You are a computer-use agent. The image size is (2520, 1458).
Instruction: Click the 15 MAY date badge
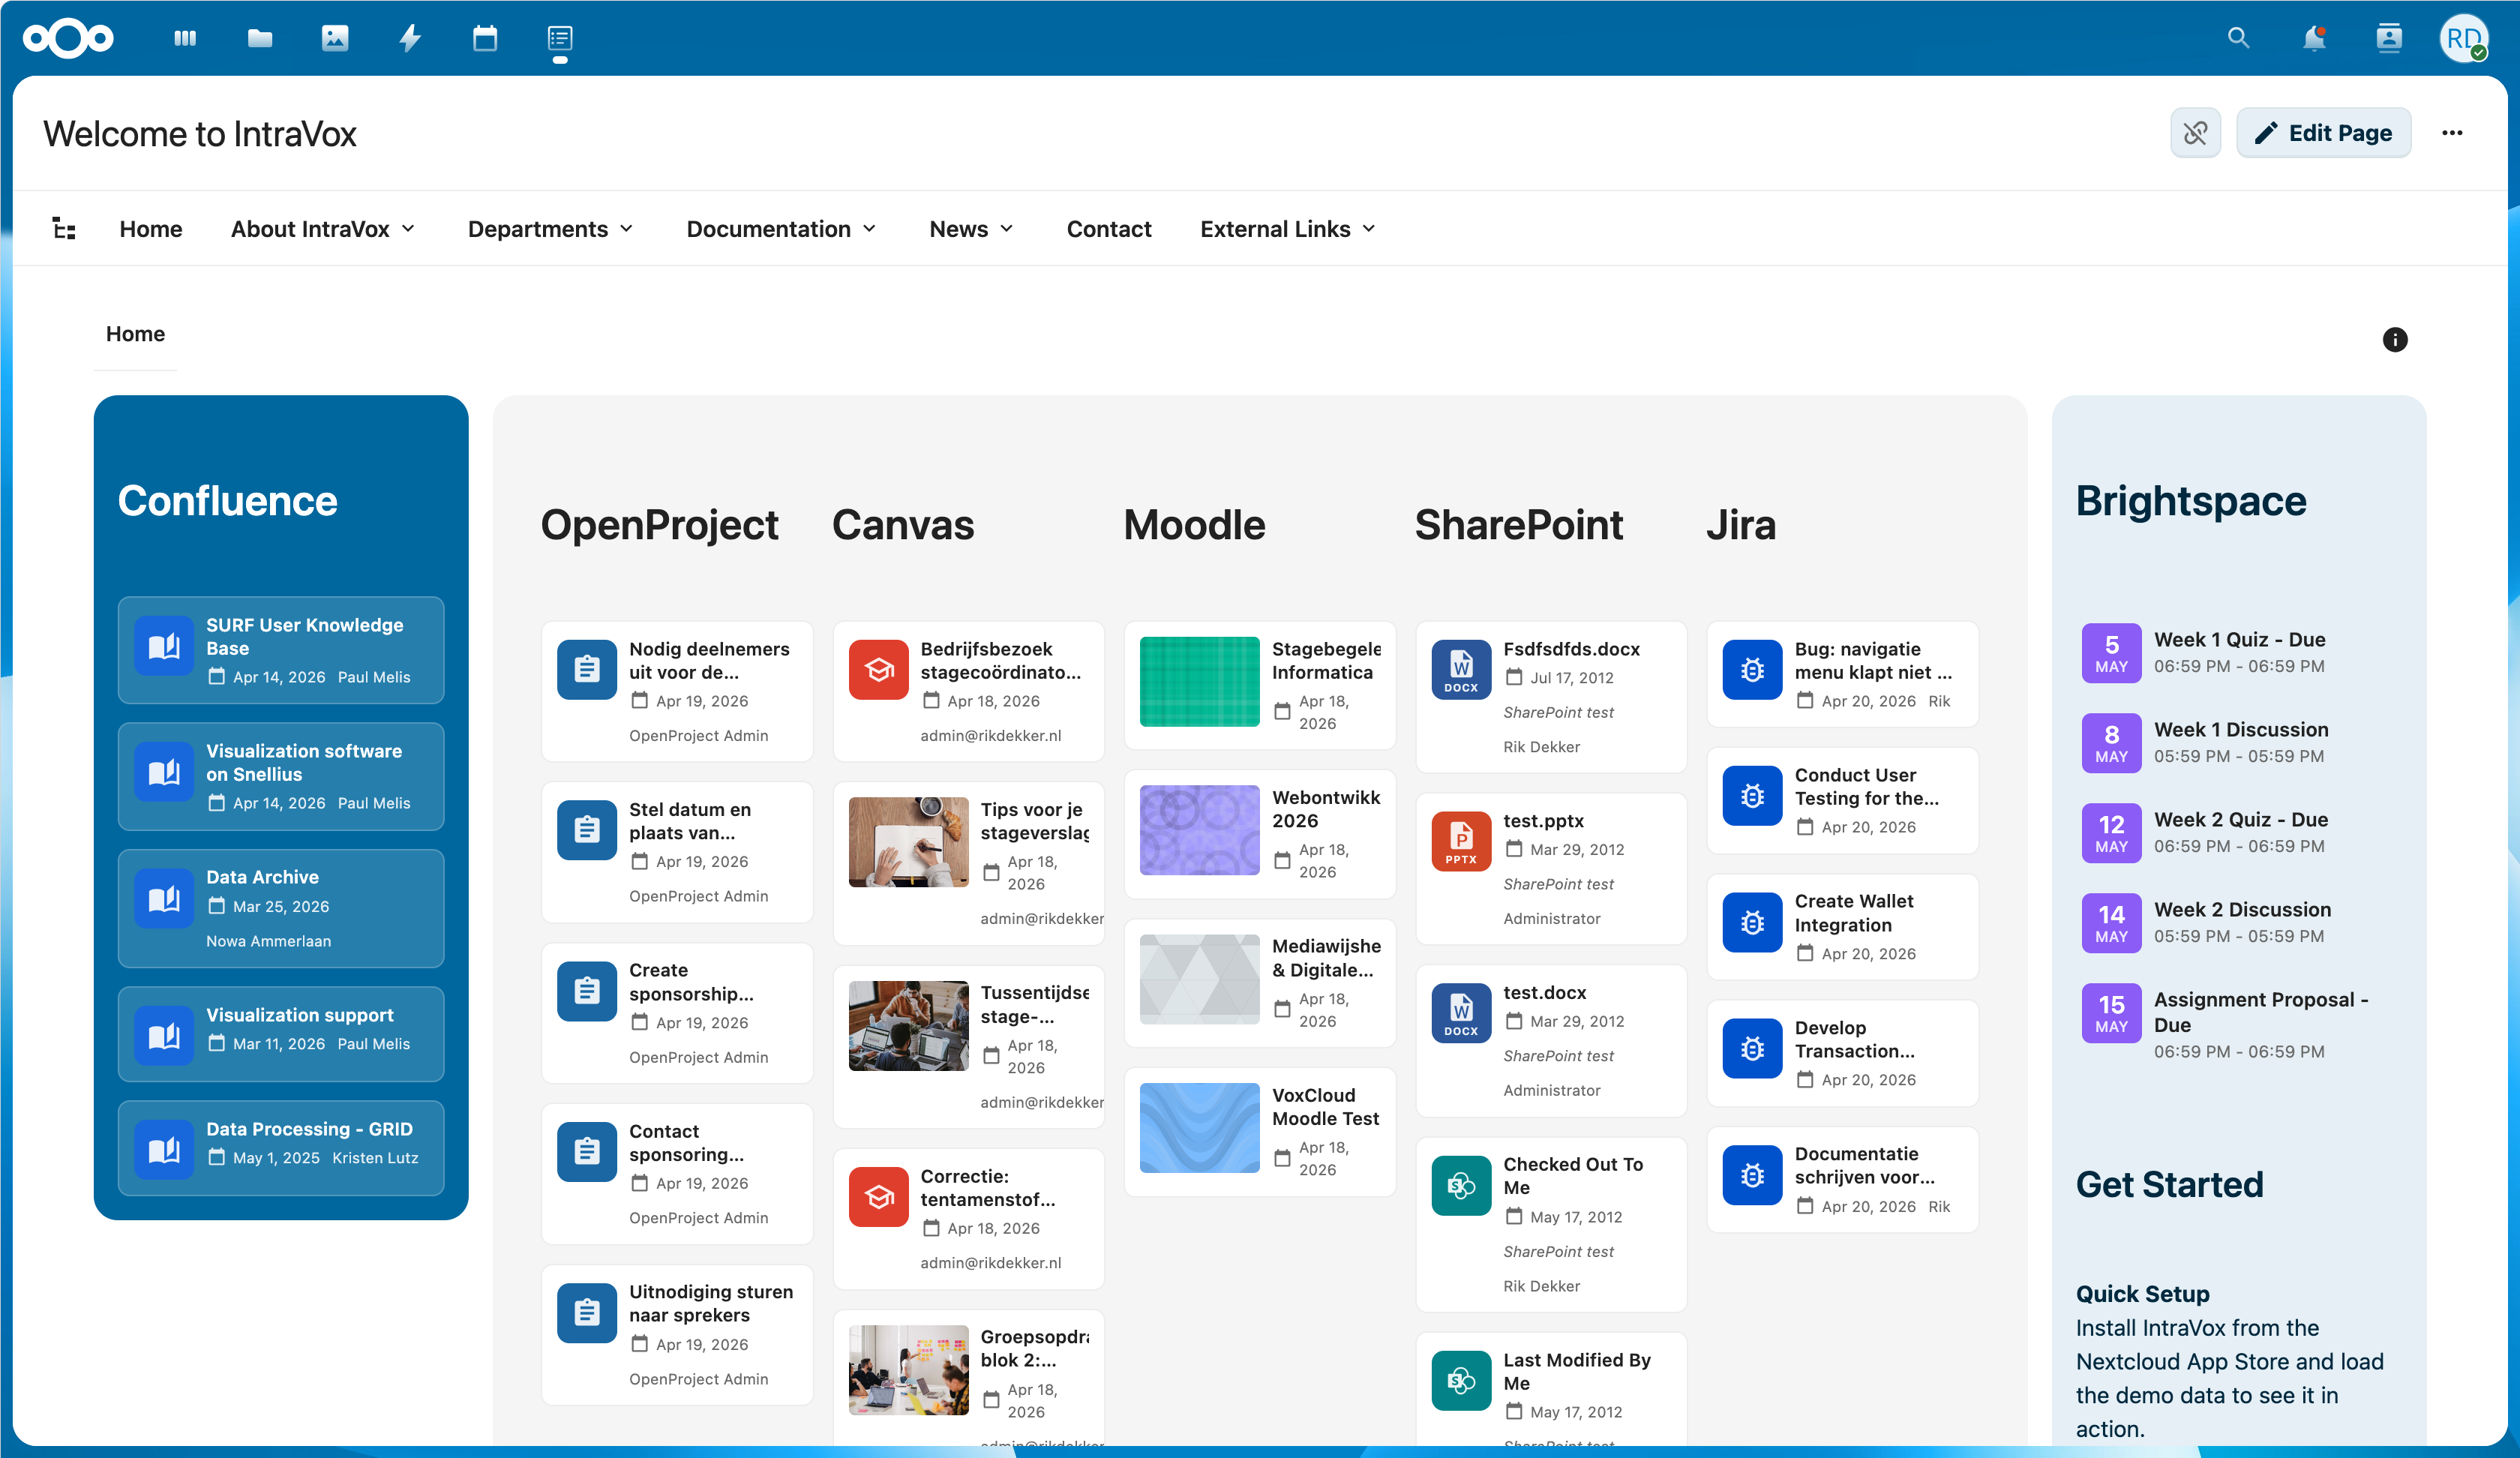point(2111,1013)
